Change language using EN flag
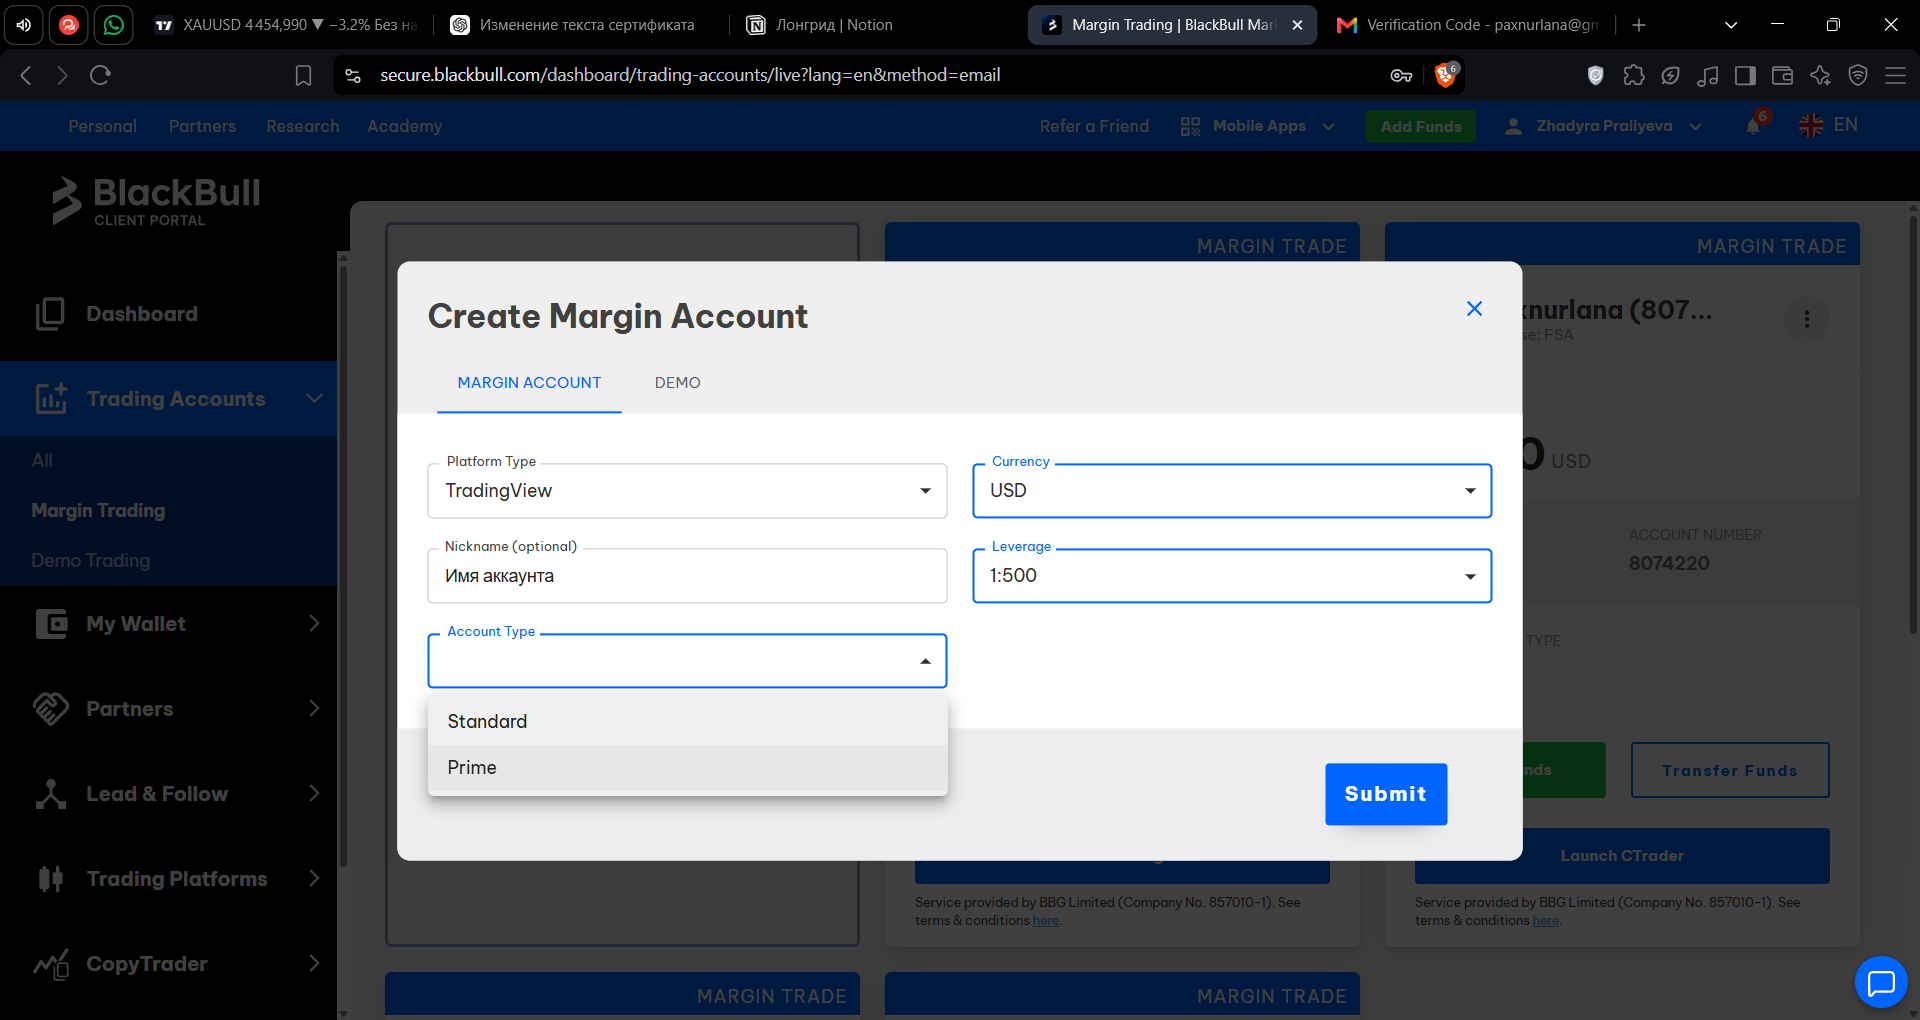The height and width of the screenshot is (1020, 1920). tap(1828, 125)
